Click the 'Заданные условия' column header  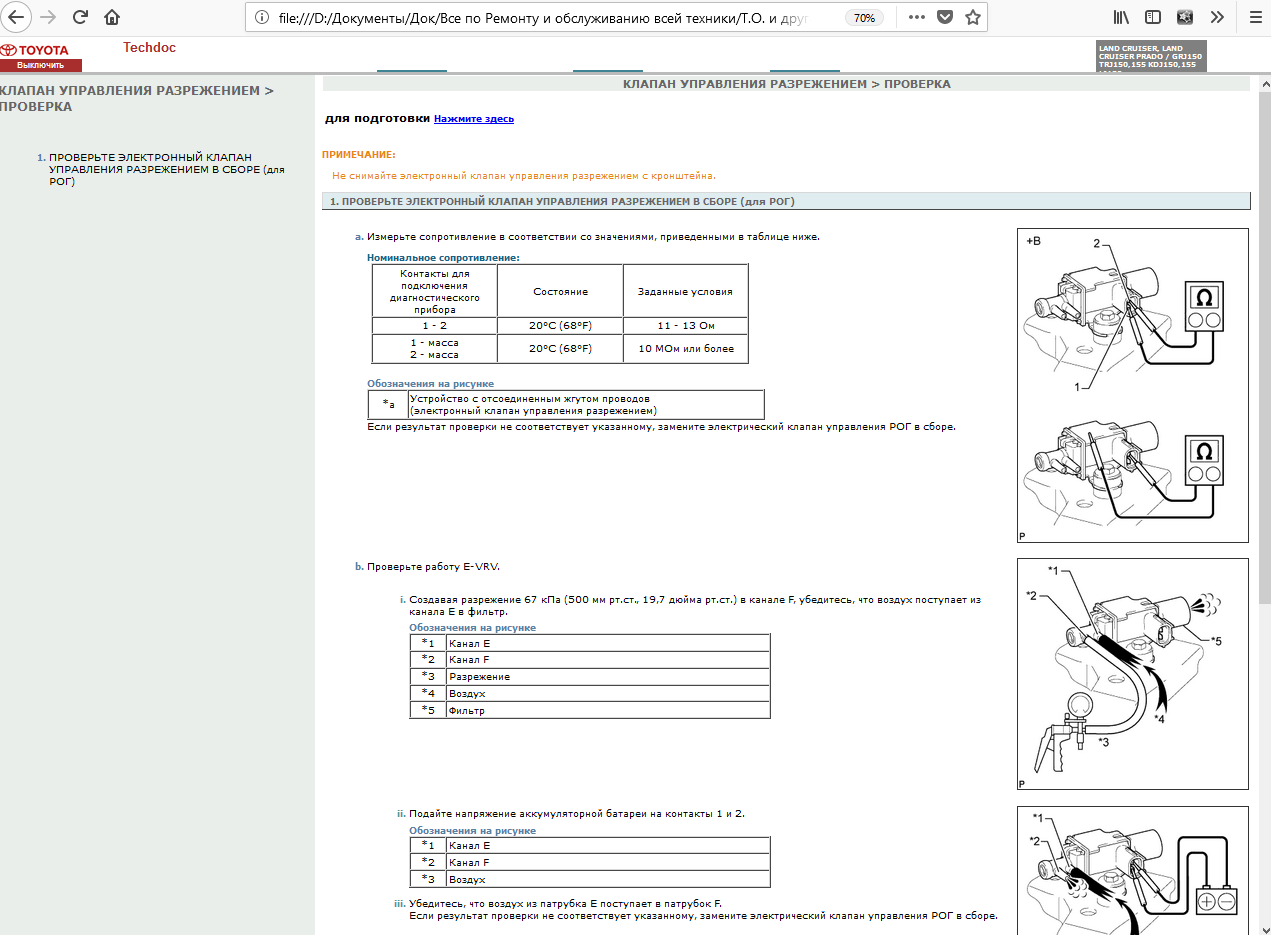click(x=685, y=291)
